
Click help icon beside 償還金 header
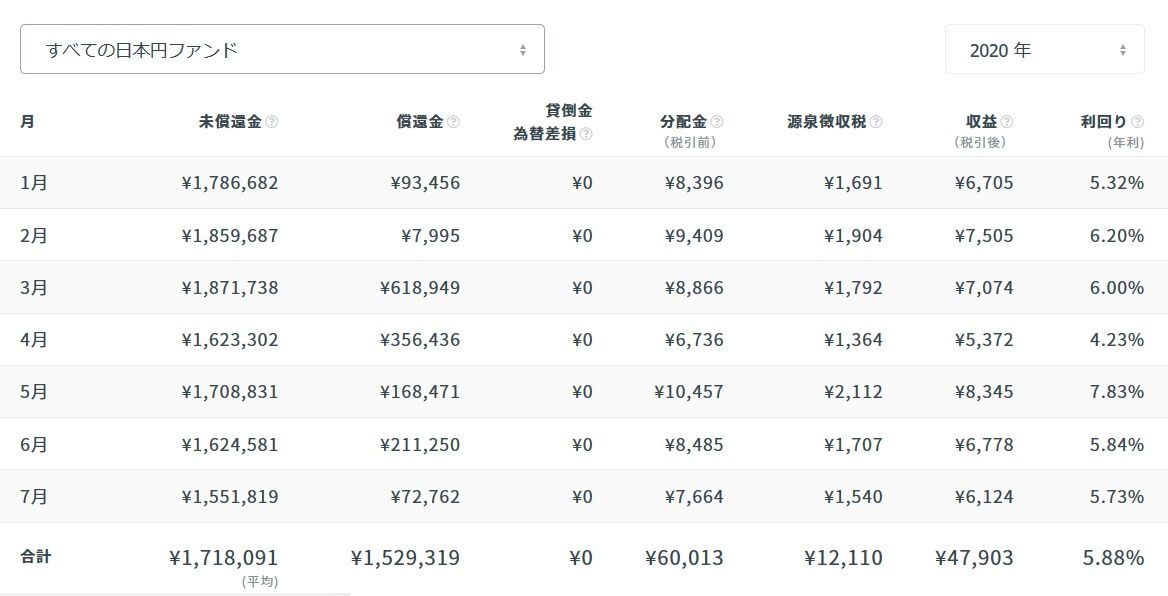point(453,121)
